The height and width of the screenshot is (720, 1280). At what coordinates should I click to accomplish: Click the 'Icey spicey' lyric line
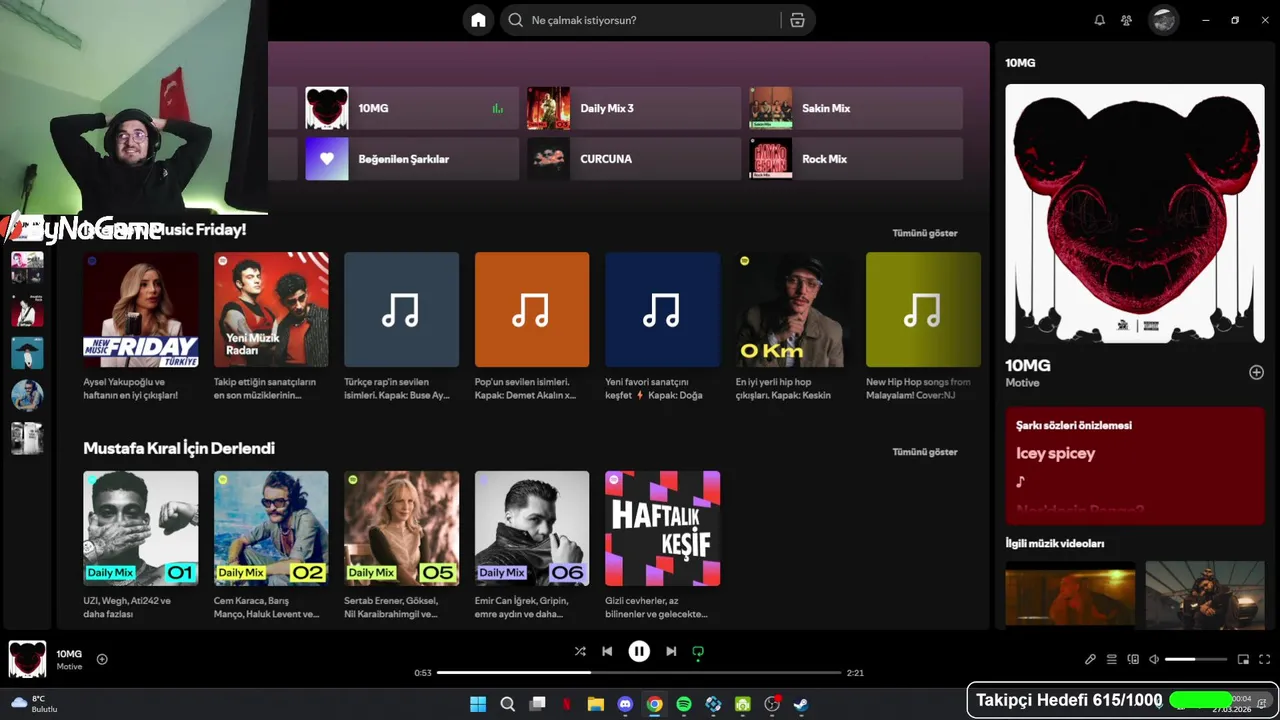click(1055, 453)
